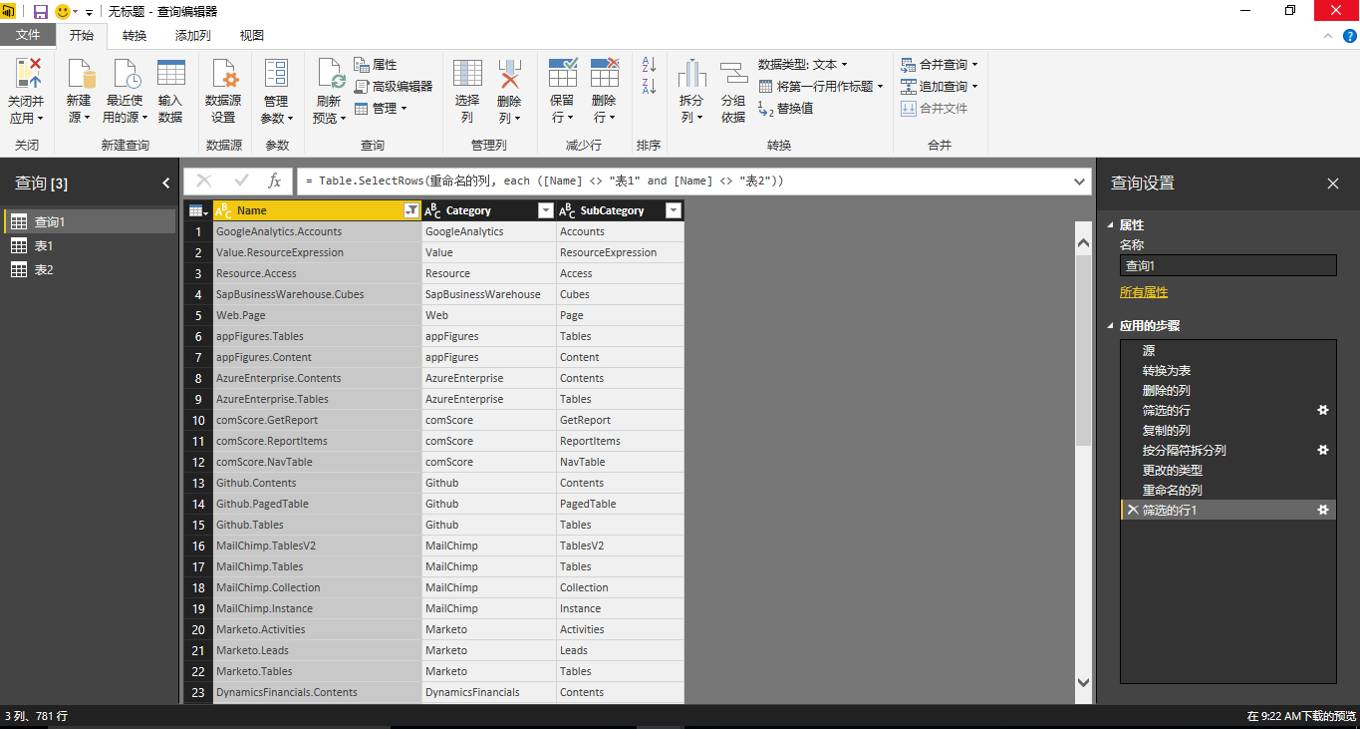Open settings gear for 筛选的行 step
The height and width of the screenshot is (729, 1360).
coord(1323,410)
